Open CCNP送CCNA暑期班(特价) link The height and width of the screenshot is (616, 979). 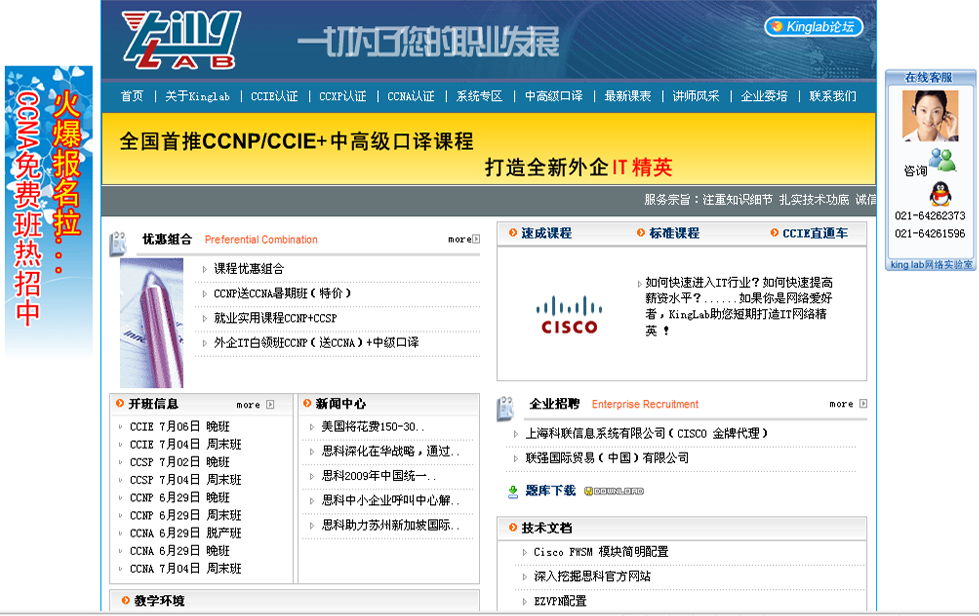click(x=282, y=293)
